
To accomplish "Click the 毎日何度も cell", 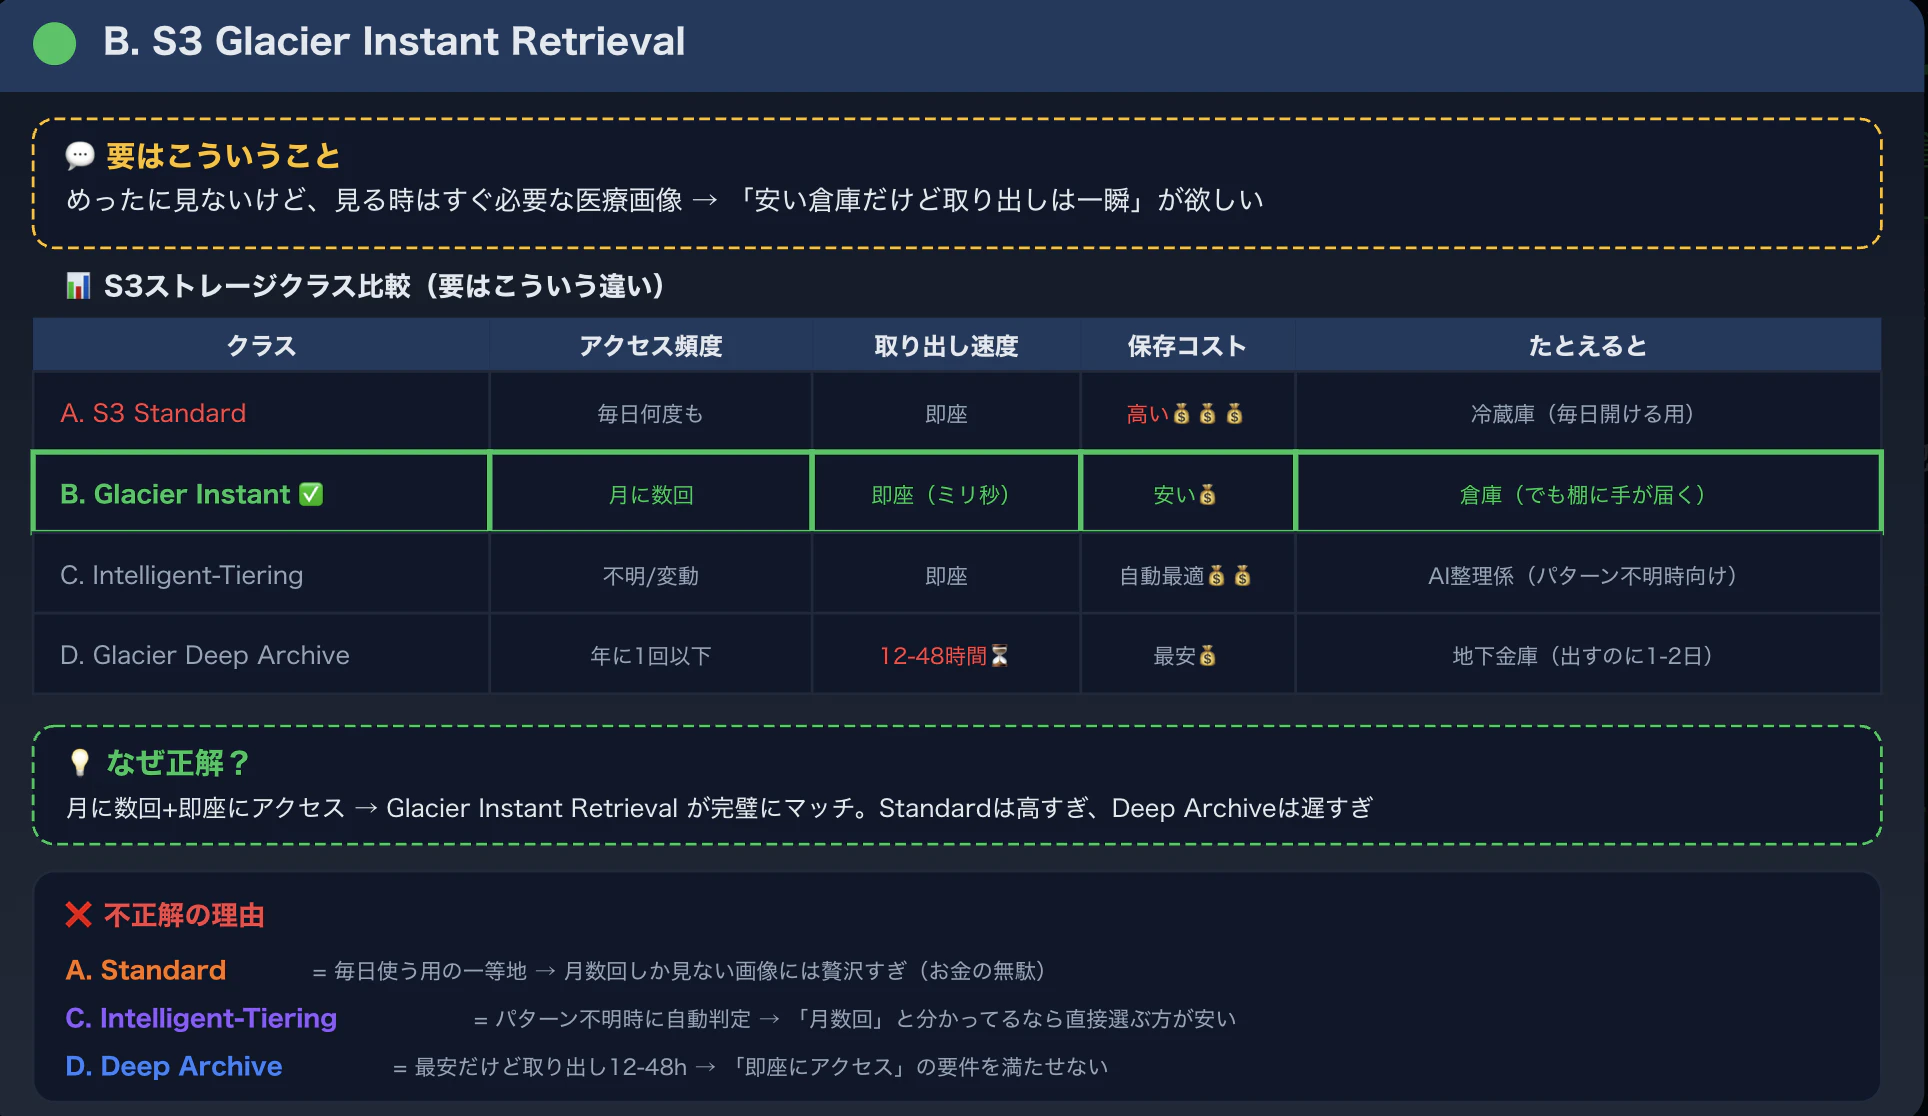I will tap(651, 413).
